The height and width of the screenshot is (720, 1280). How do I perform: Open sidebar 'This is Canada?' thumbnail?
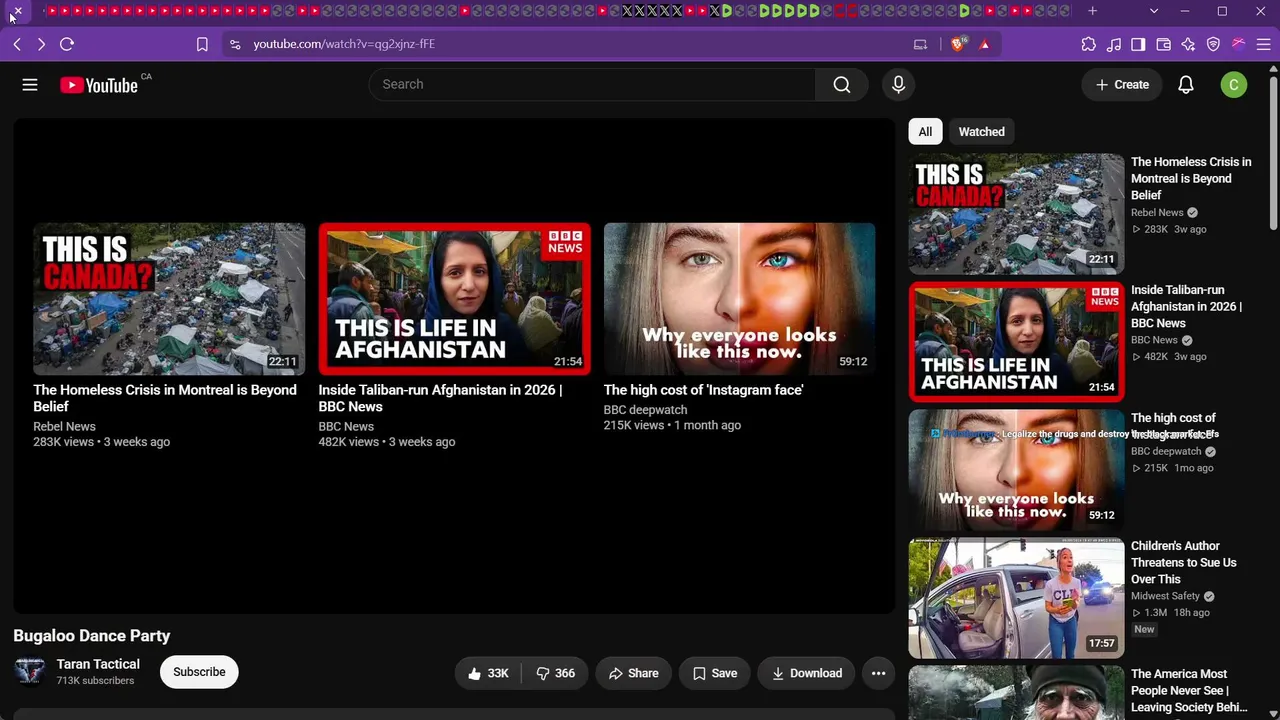(x=1016, y=214)
